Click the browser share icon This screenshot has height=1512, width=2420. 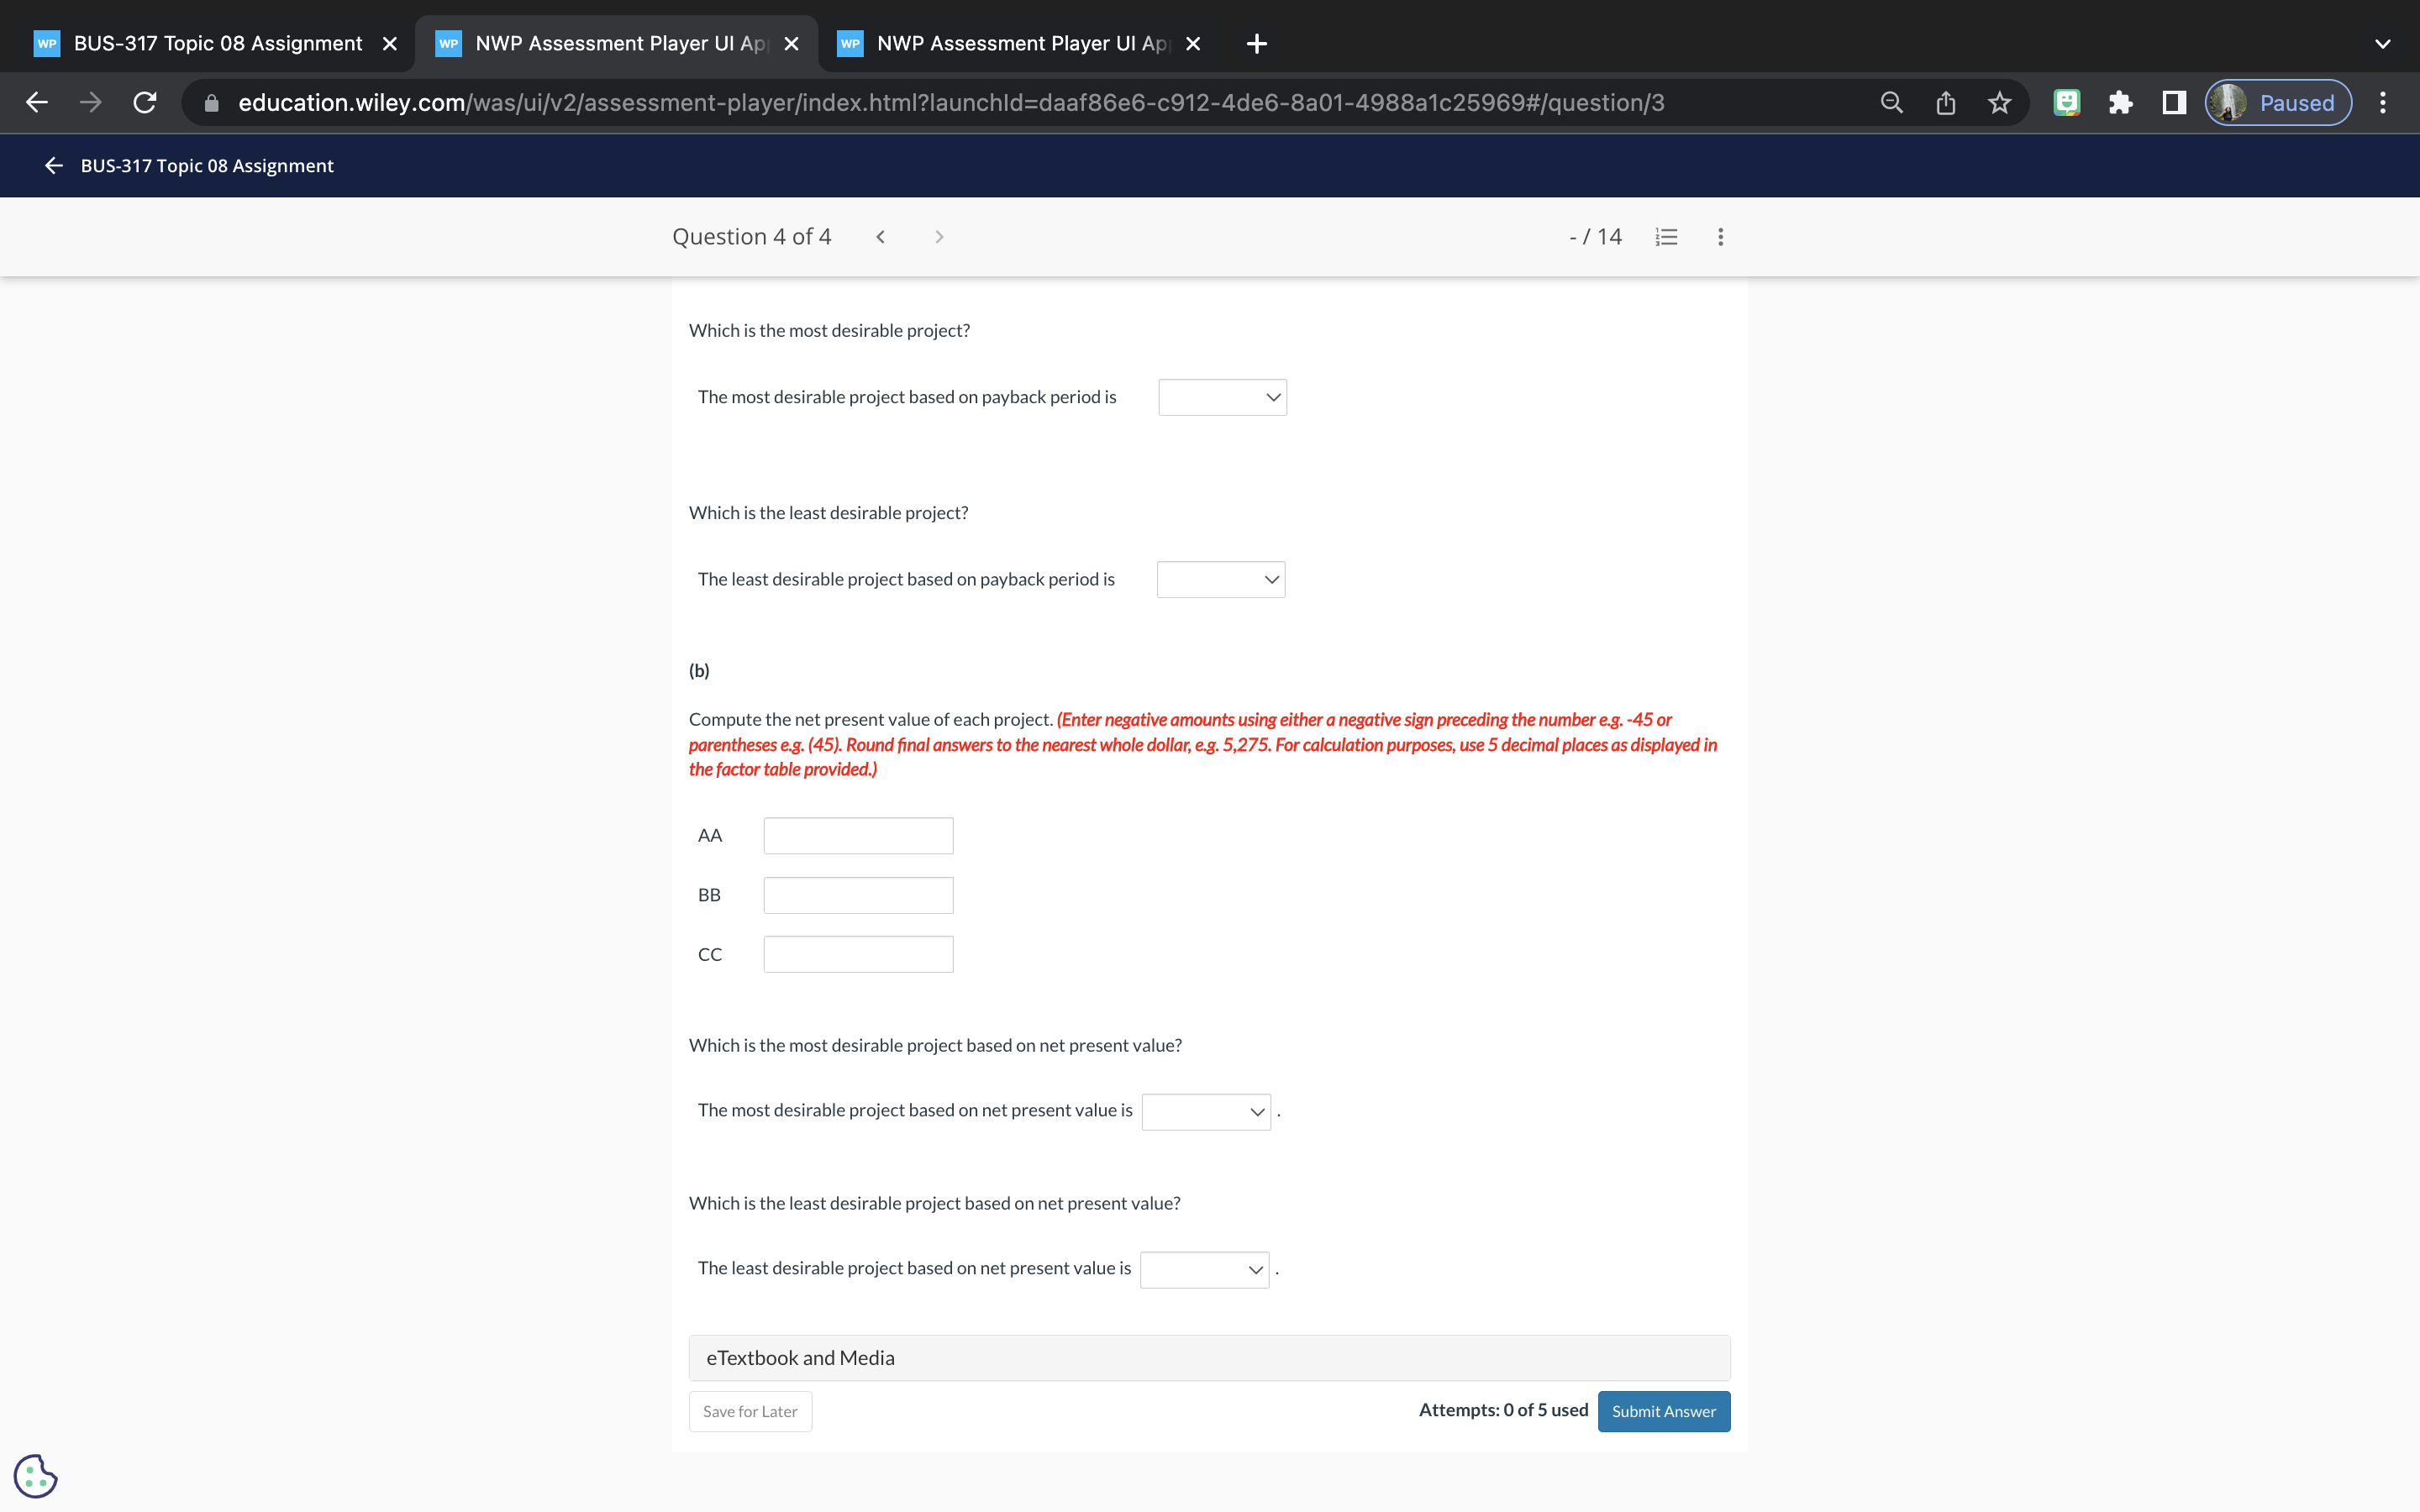pyautogui.click(x=1945, y=103)
